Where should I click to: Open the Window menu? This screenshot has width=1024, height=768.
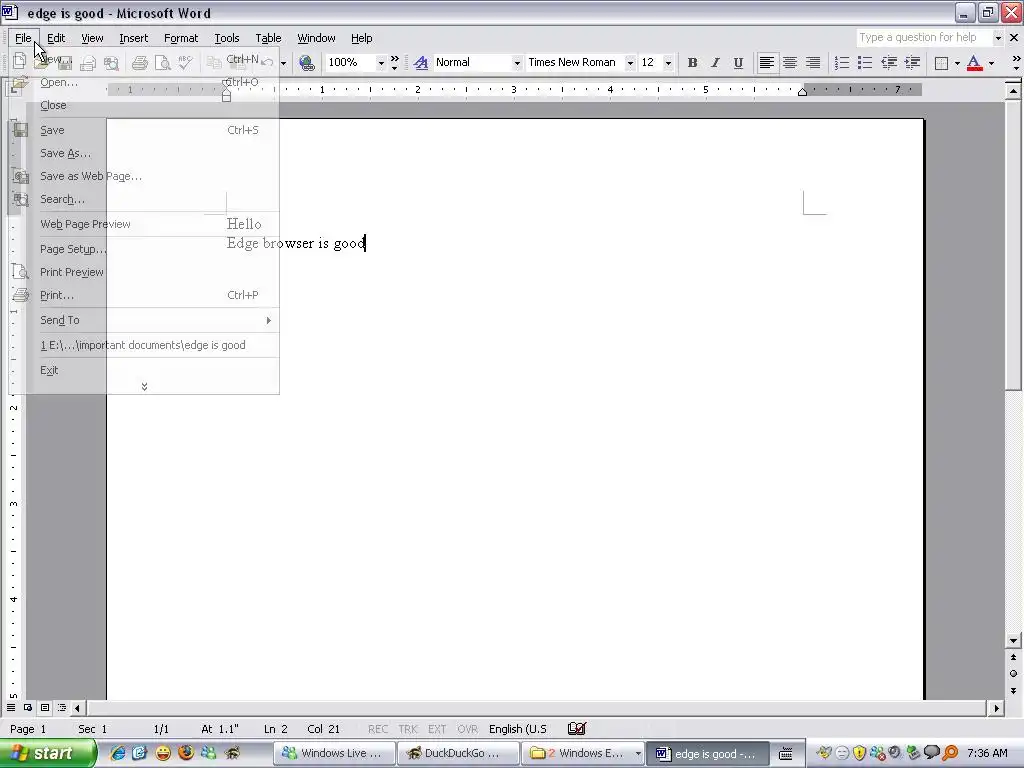tap(316, 38)
